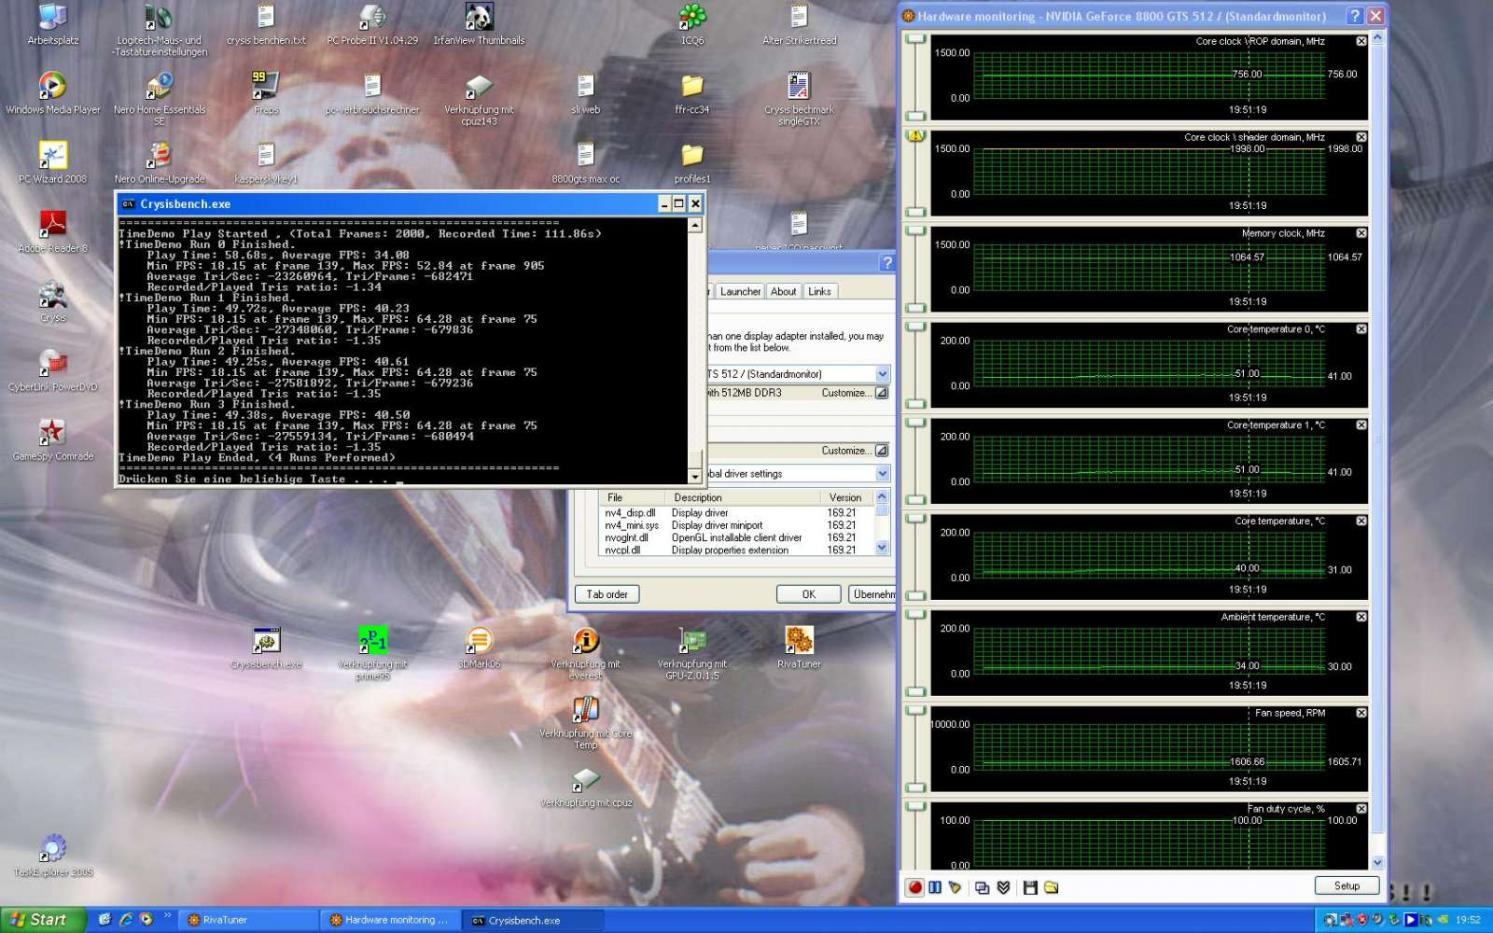This screenshot has height=933, width=1493.
Task: Hide the Core clock shader domain graph
Action: click(x=1361, y=137)
